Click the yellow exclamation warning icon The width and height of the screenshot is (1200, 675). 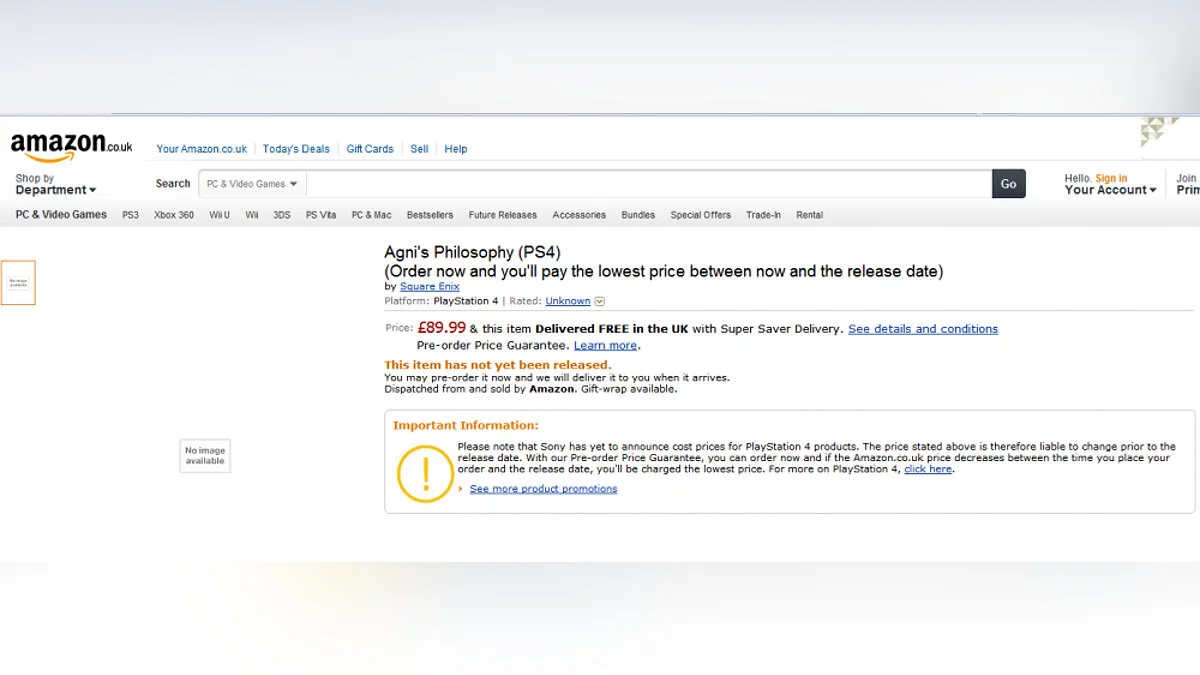425,473
